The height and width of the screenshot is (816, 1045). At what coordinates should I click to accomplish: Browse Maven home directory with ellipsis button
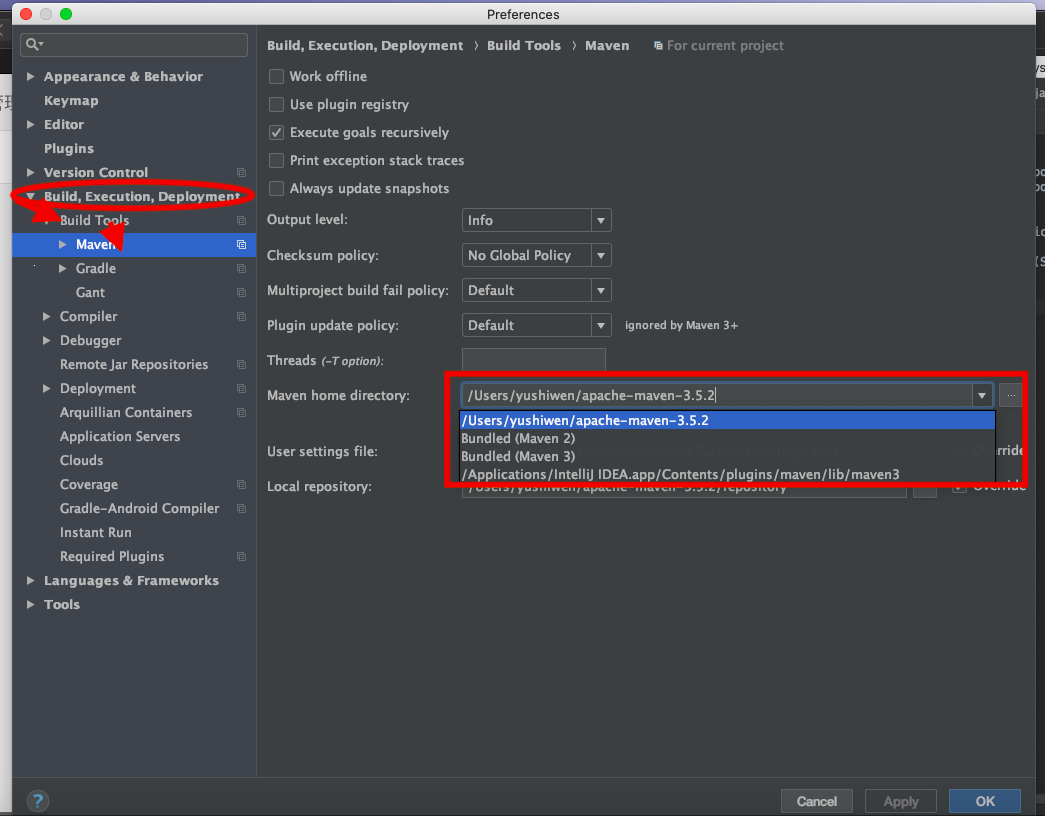pos(1010,395)
